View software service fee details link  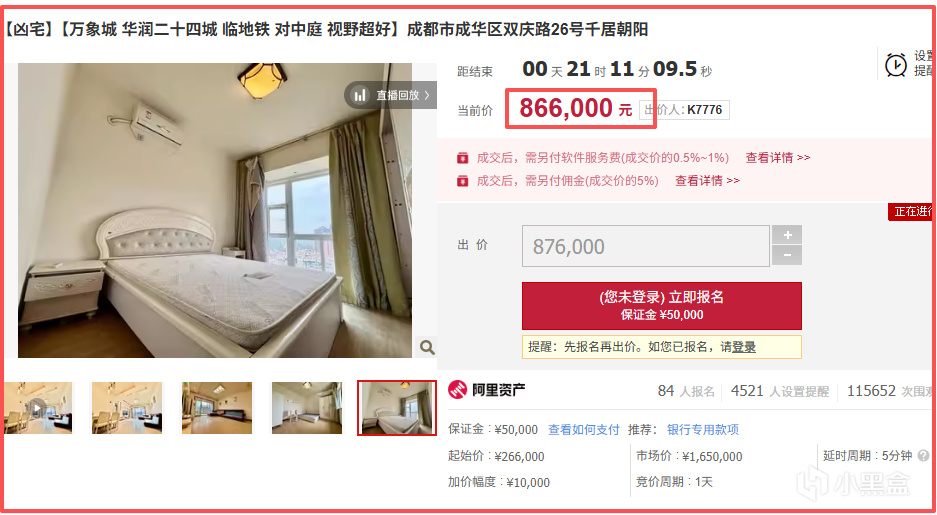pyautogui.click(x=777, y=158)
